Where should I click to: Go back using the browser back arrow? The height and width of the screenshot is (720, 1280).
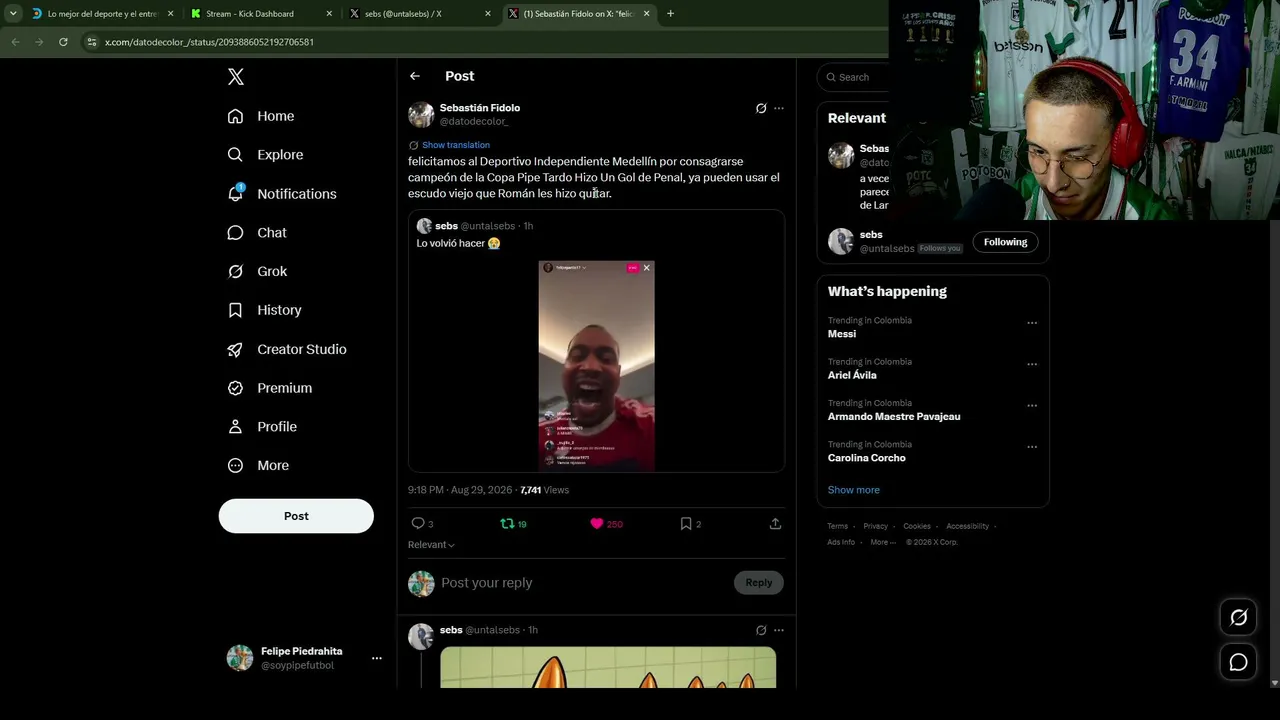[15, 42]
